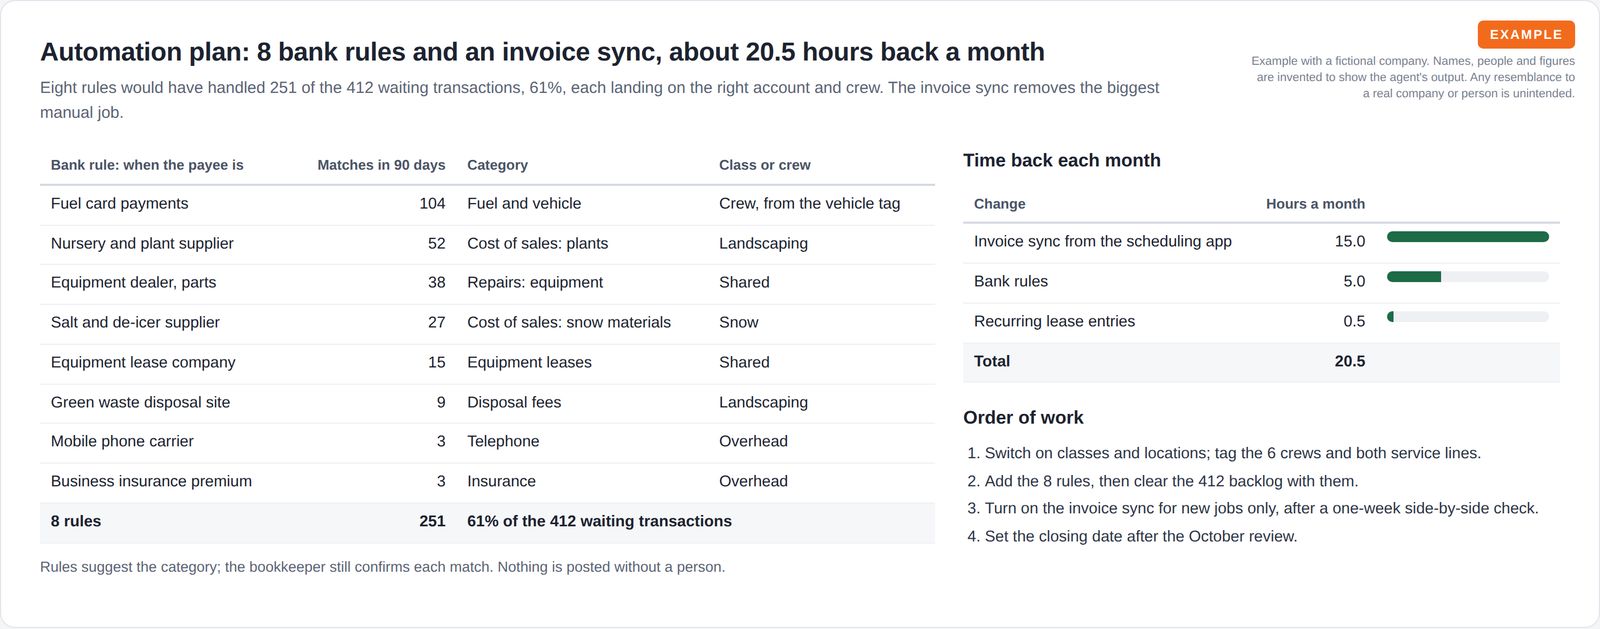This screenshot has height=629, width=1600.
Task: Select the "Category" column header
Action: (x=497, y=165)
